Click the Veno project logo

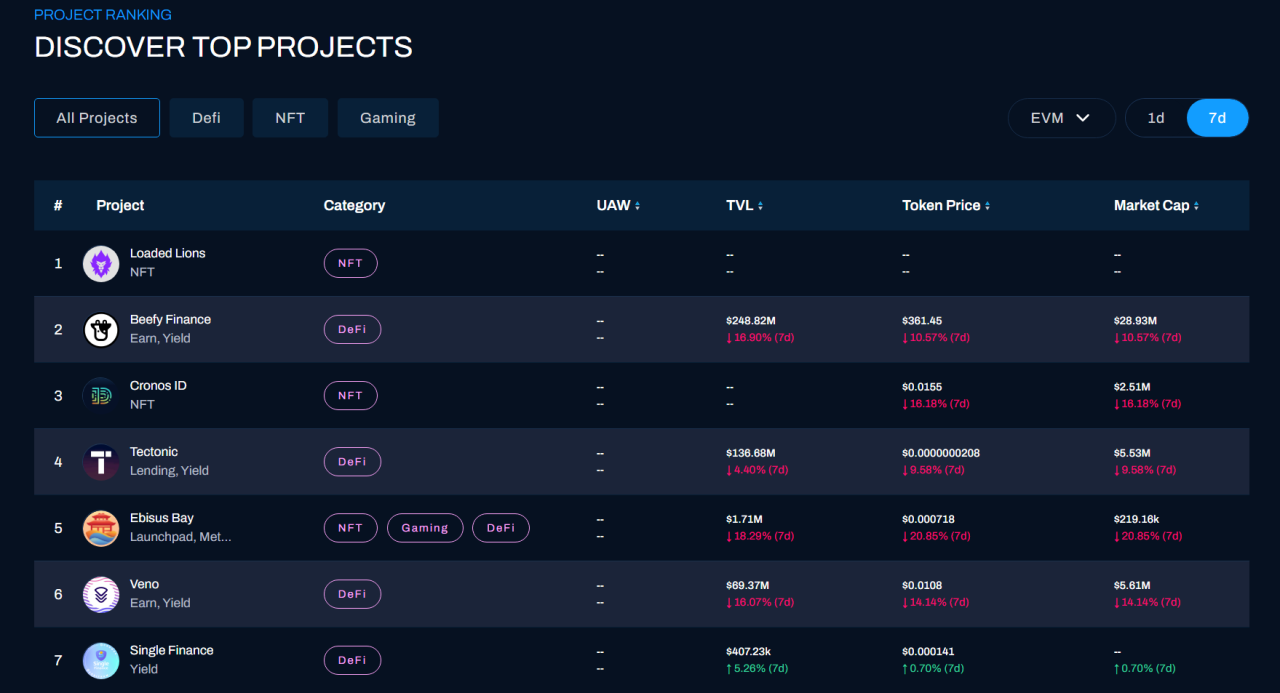pyautogui.click(x=101, y=594)
